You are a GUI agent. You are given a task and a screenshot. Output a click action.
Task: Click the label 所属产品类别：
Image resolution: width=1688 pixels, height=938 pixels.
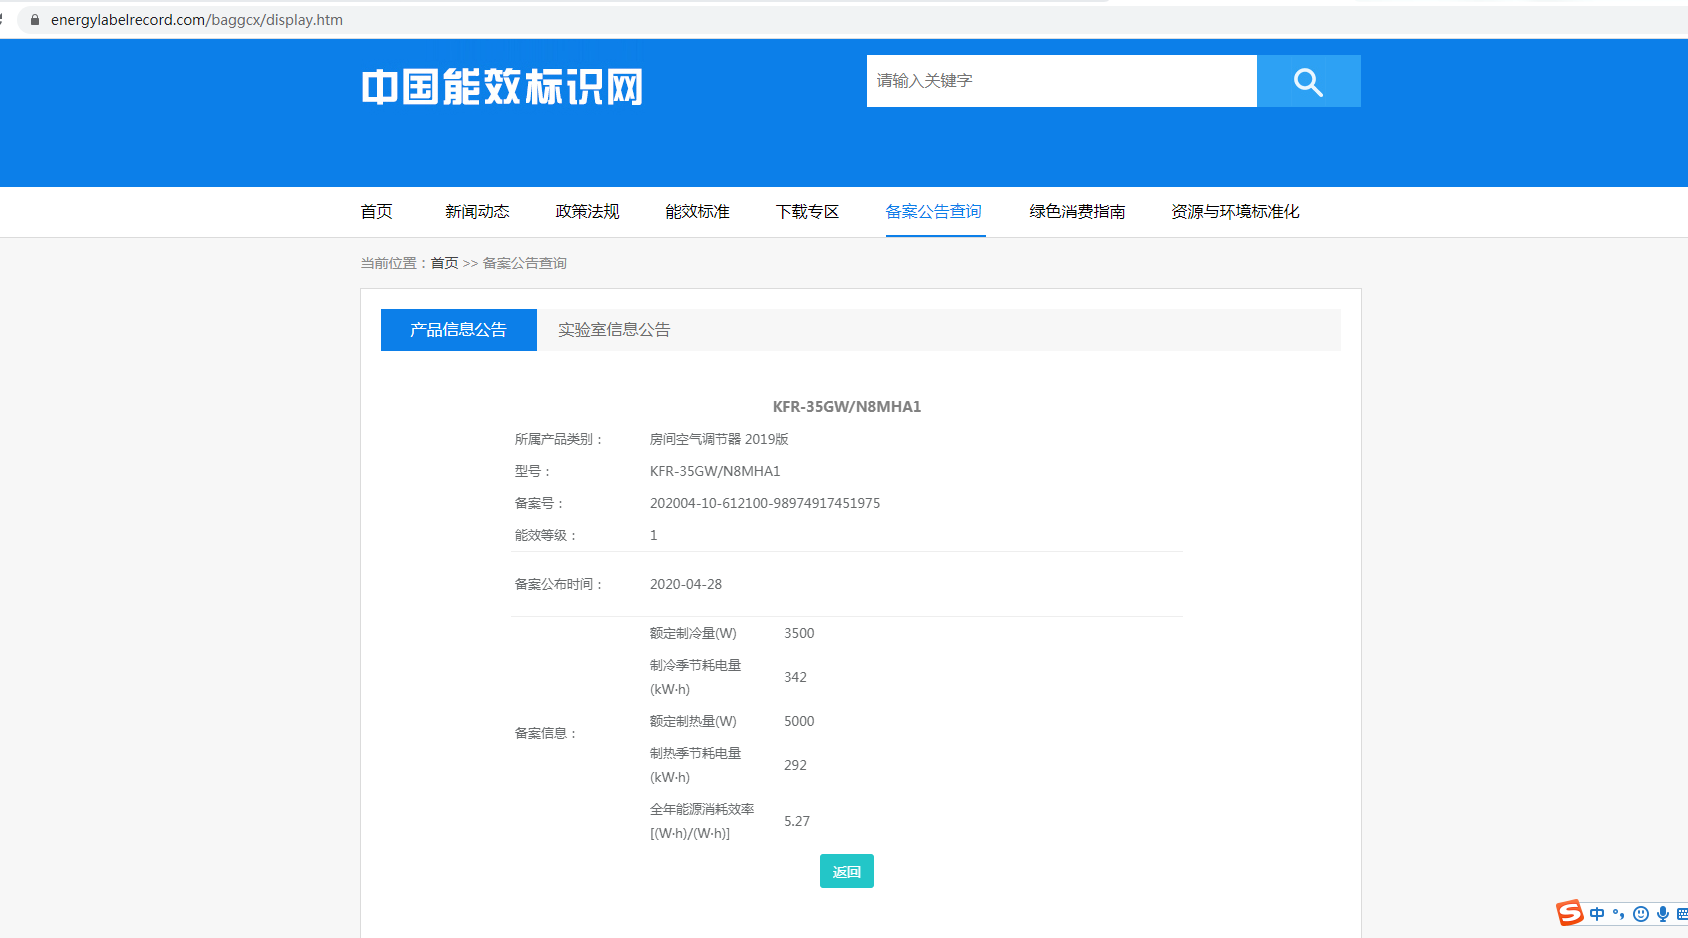point(560,439)
